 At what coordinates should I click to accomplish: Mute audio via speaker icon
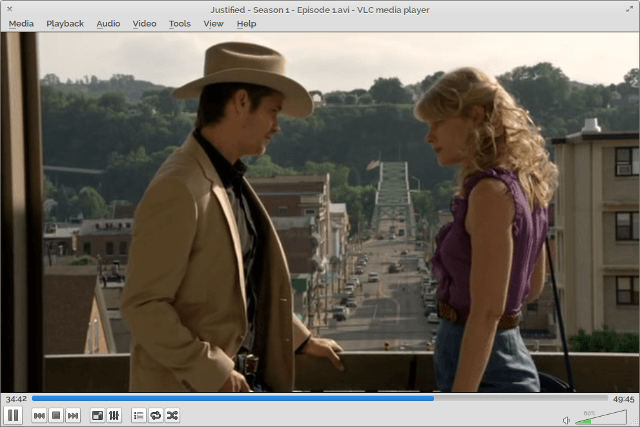tap(566, 420)
